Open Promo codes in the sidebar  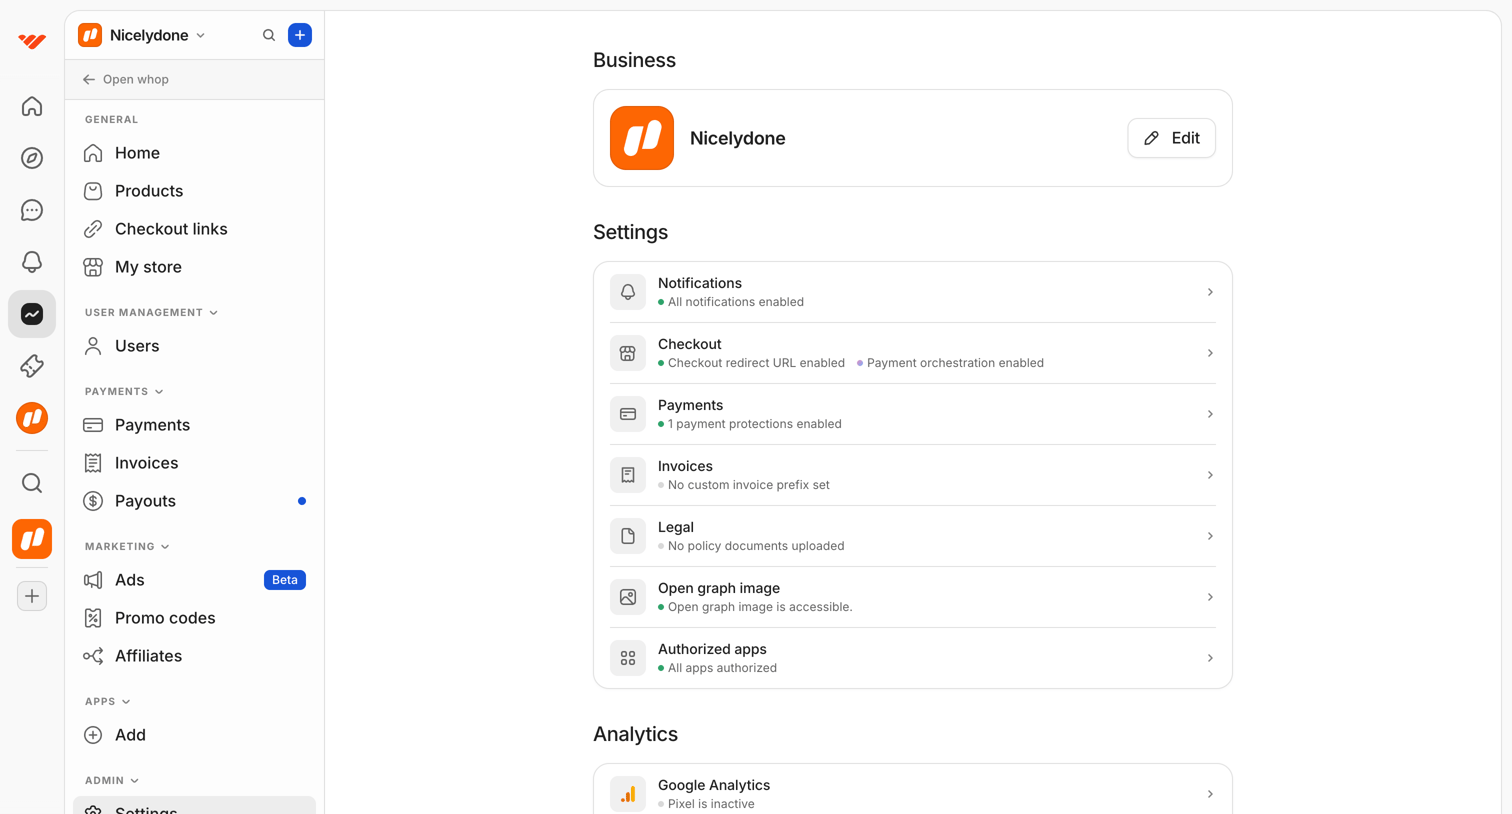coord(194,618)
